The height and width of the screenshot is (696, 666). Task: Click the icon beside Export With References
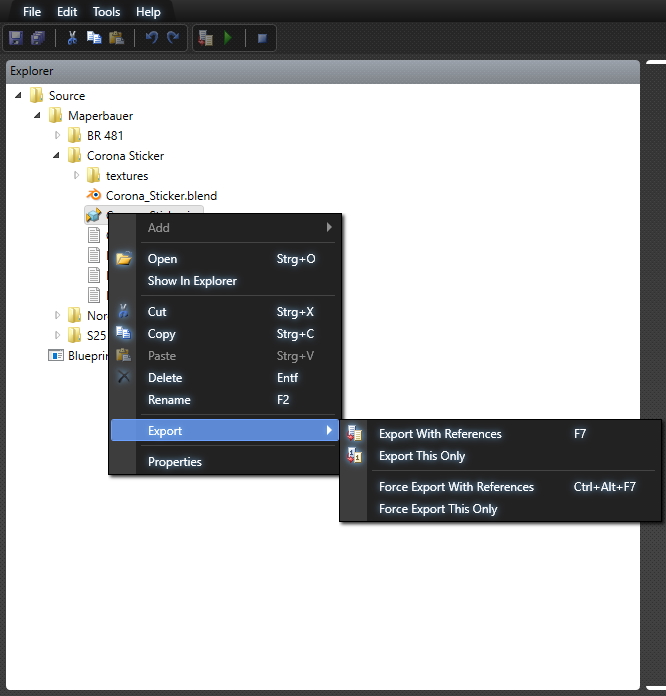pos(354,433)
